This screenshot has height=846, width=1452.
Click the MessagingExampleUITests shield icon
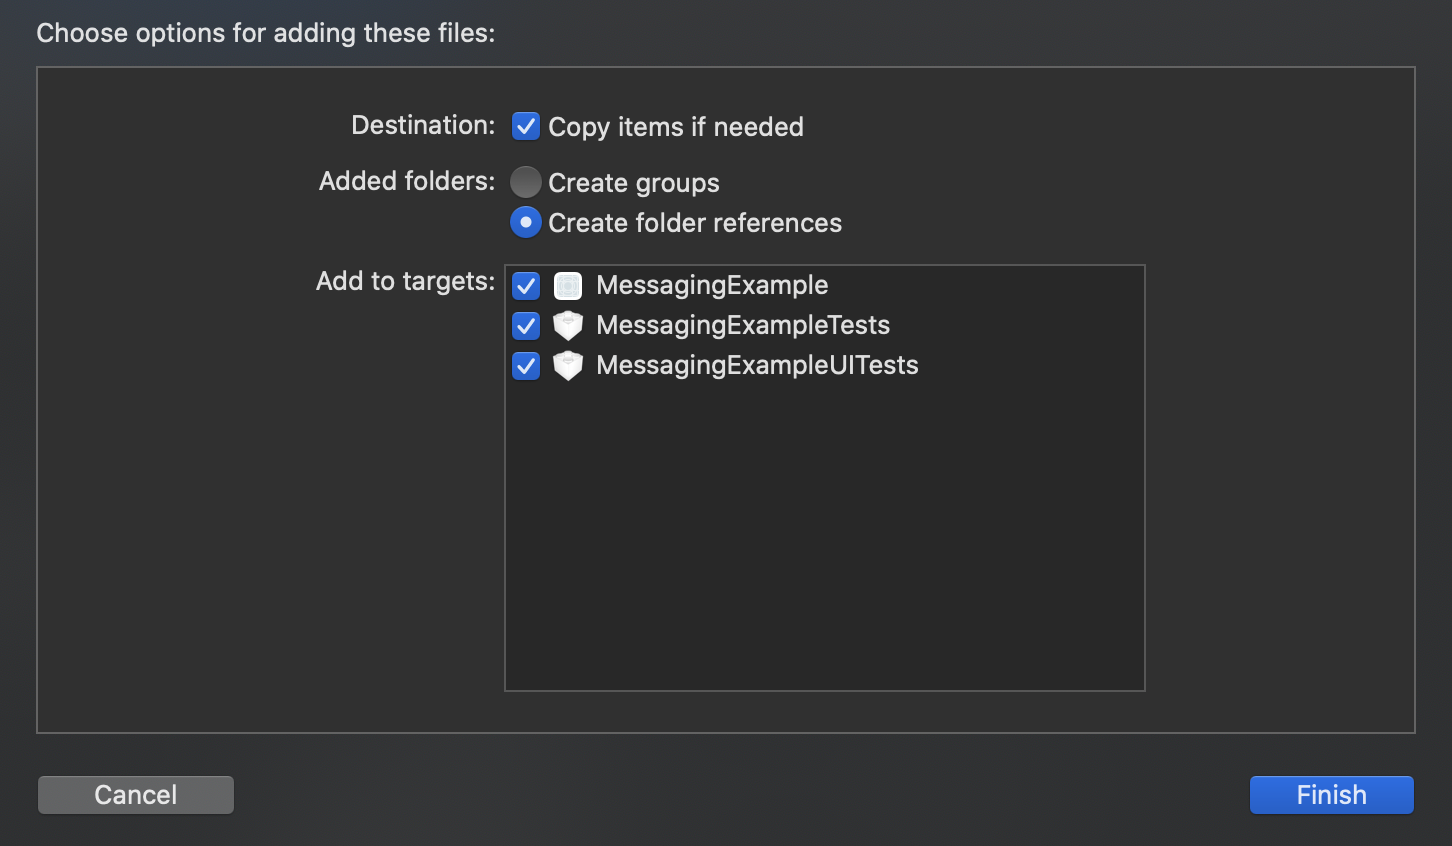tap(567, 366)
